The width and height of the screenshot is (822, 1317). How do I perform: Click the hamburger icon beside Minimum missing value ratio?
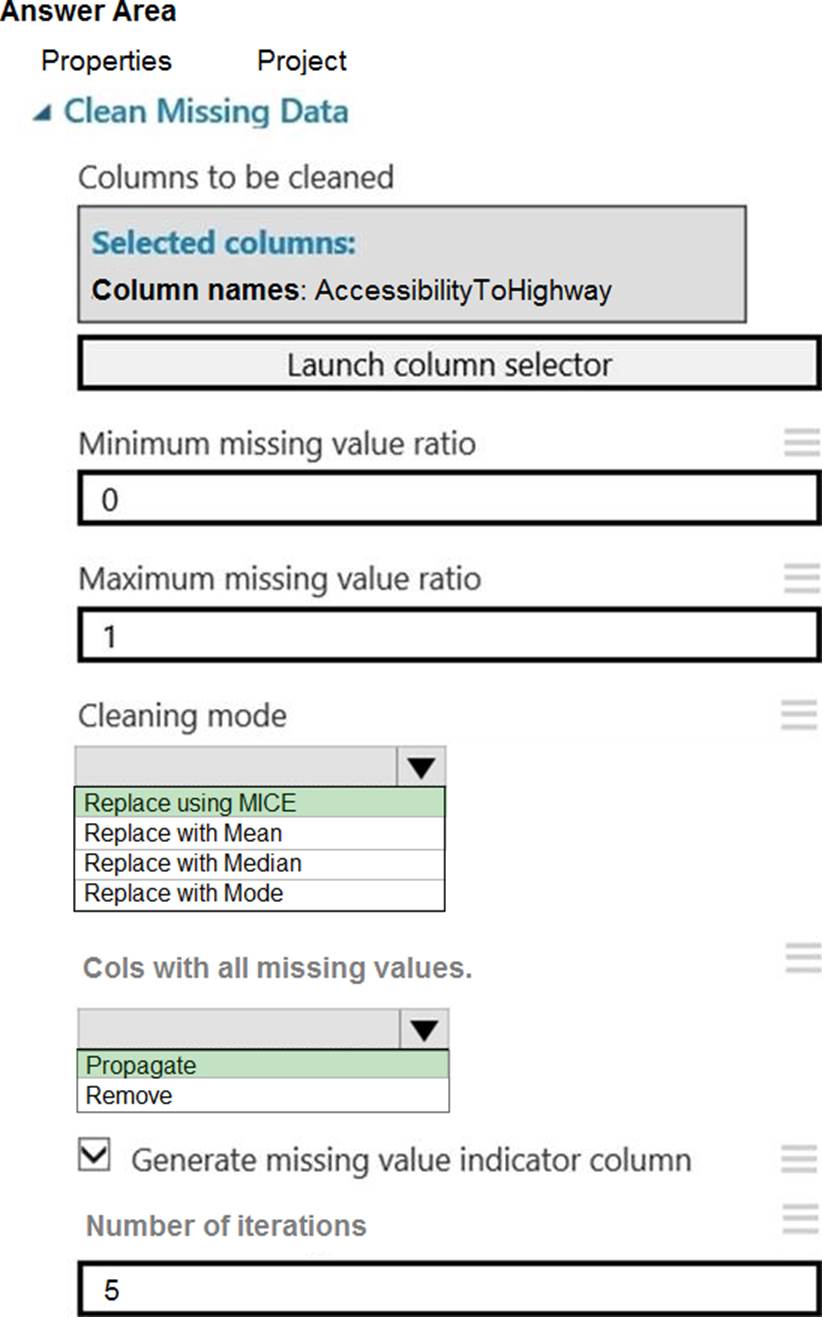pyautogui.click(x=801, y=442)
